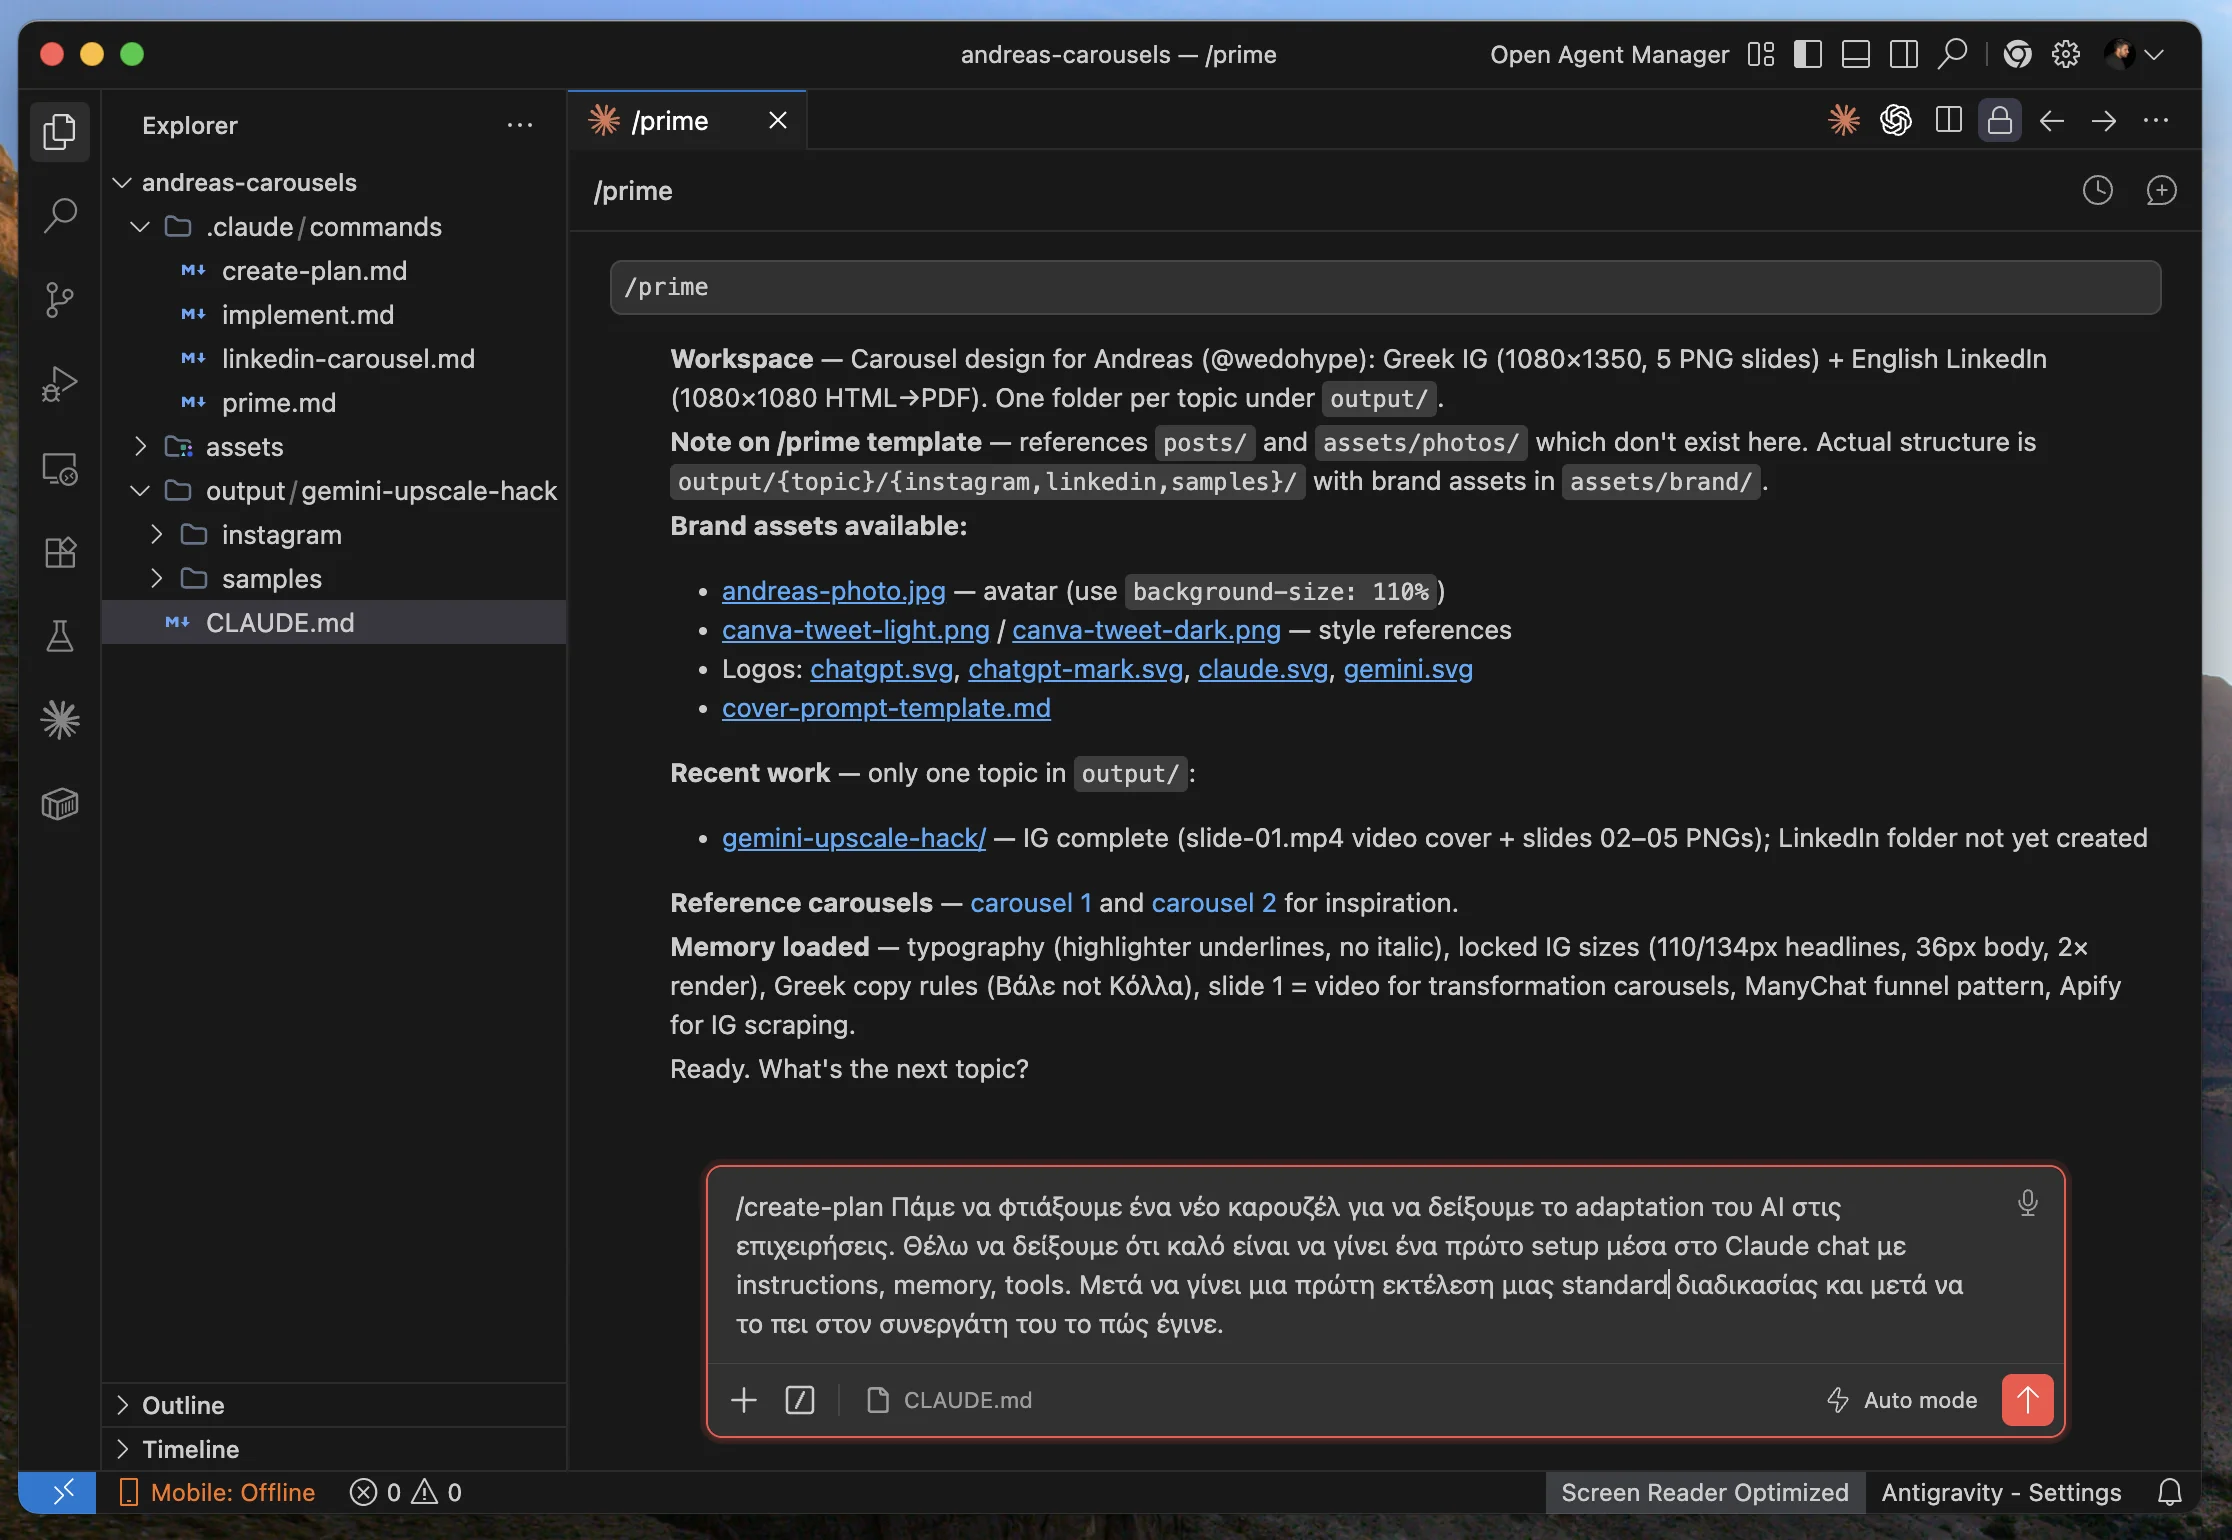
Task: Click the CLAUDE.md context chip in input
Action: 949,1400
